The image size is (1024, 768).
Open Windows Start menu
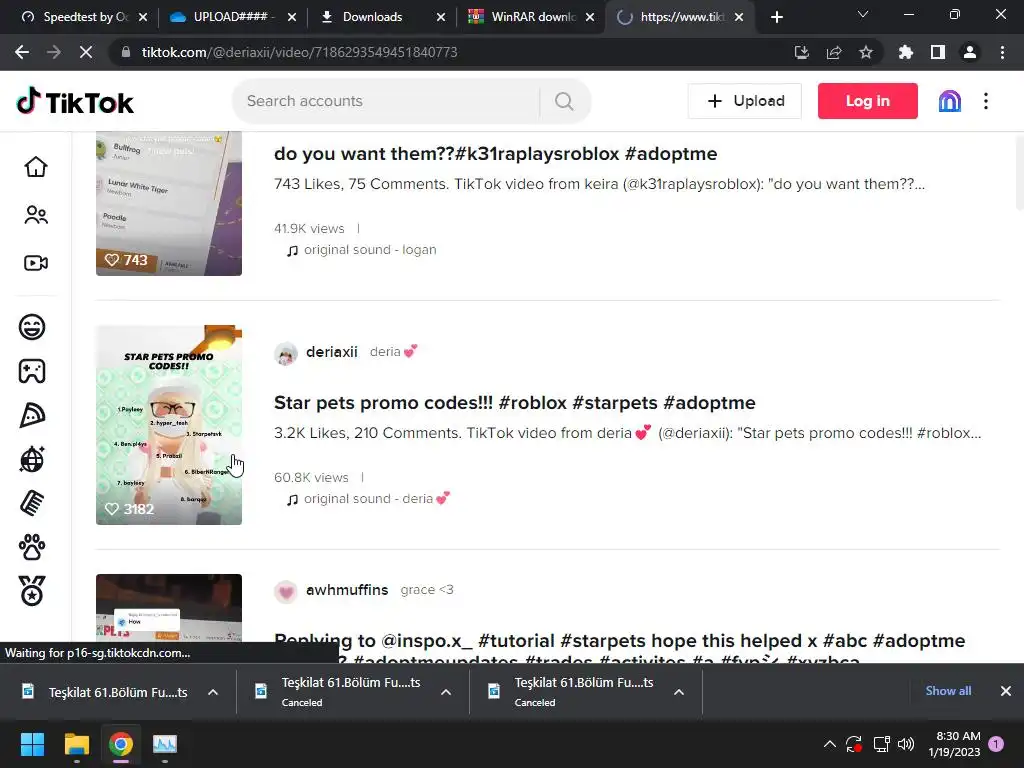pyautogui.click(x=32, y=744)
